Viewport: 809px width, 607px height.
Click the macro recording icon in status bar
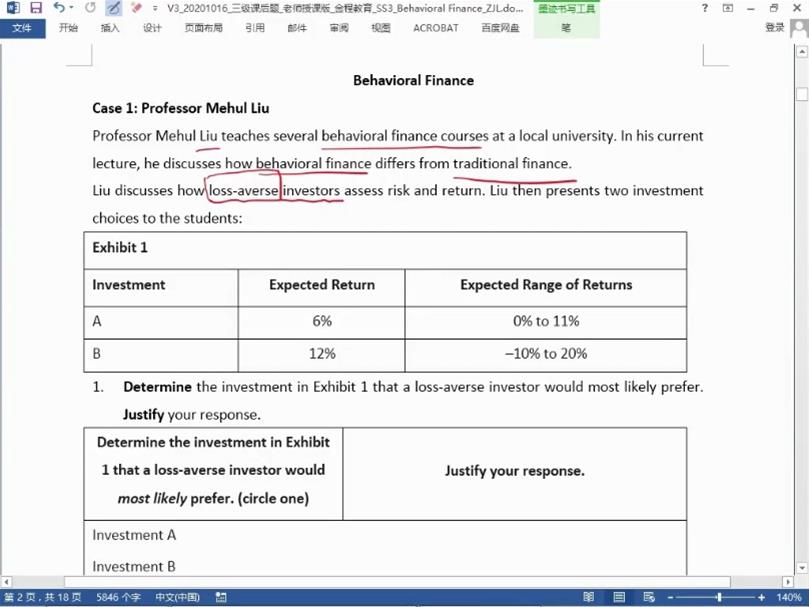click(221, 597)
